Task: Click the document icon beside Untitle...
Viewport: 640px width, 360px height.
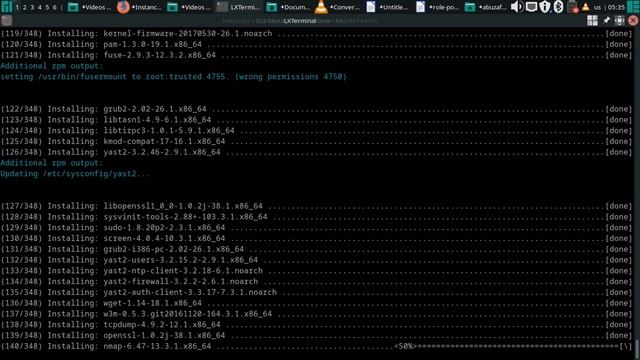Action: point(371,7)
